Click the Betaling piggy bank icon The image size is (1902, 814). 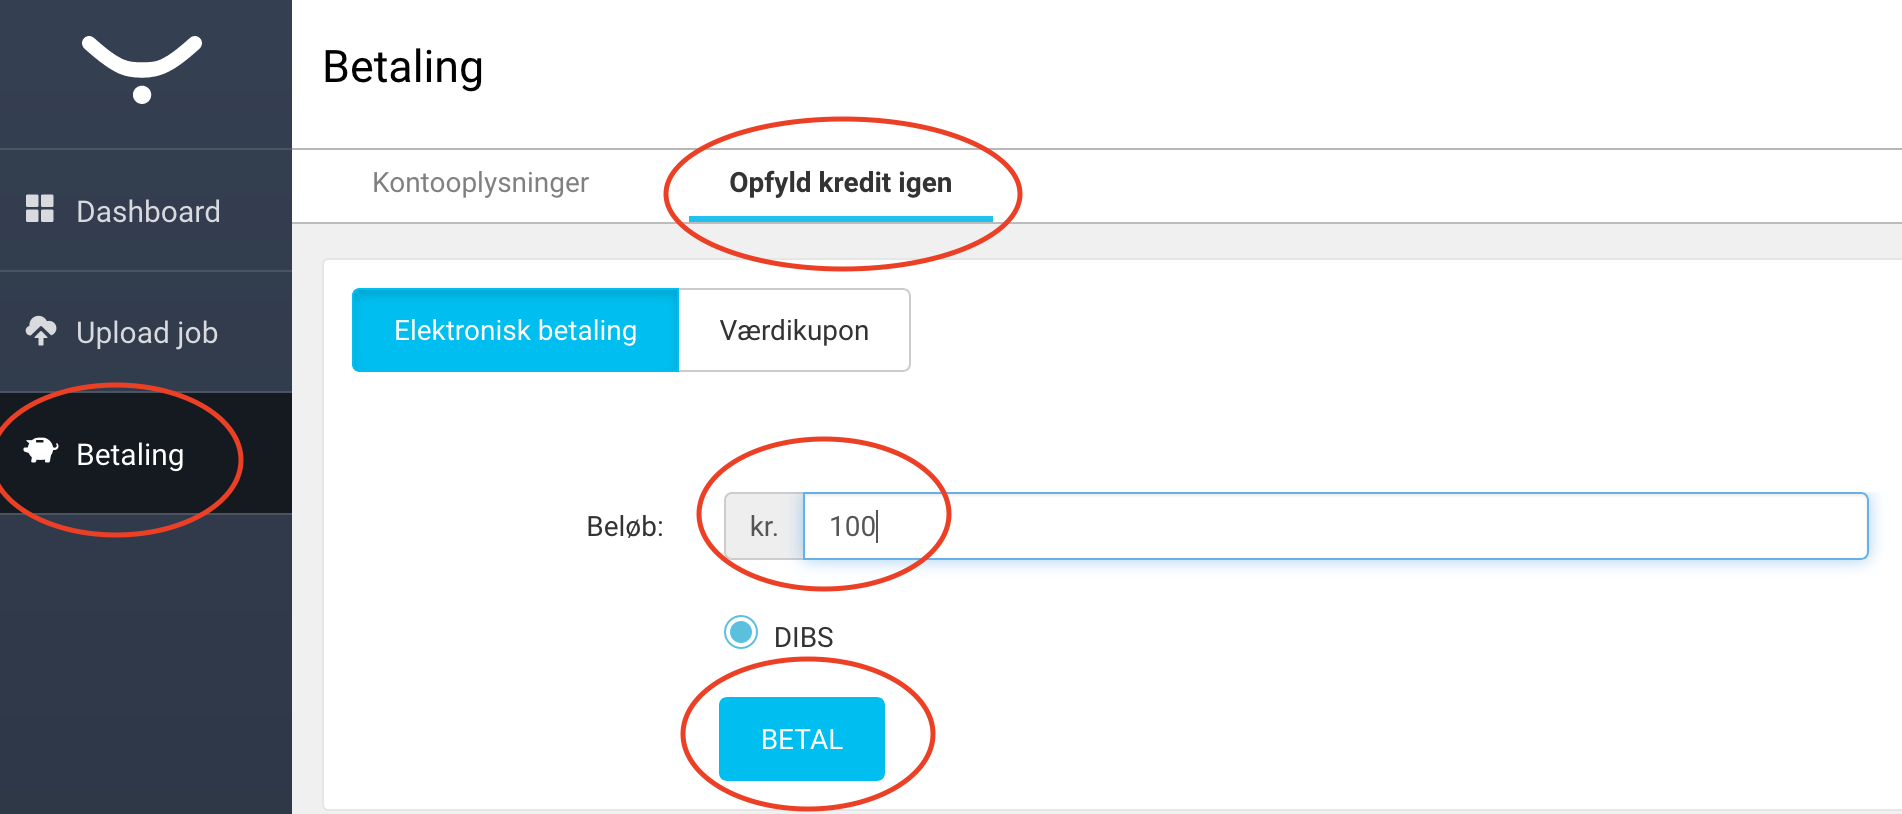[x=41, y=452]
